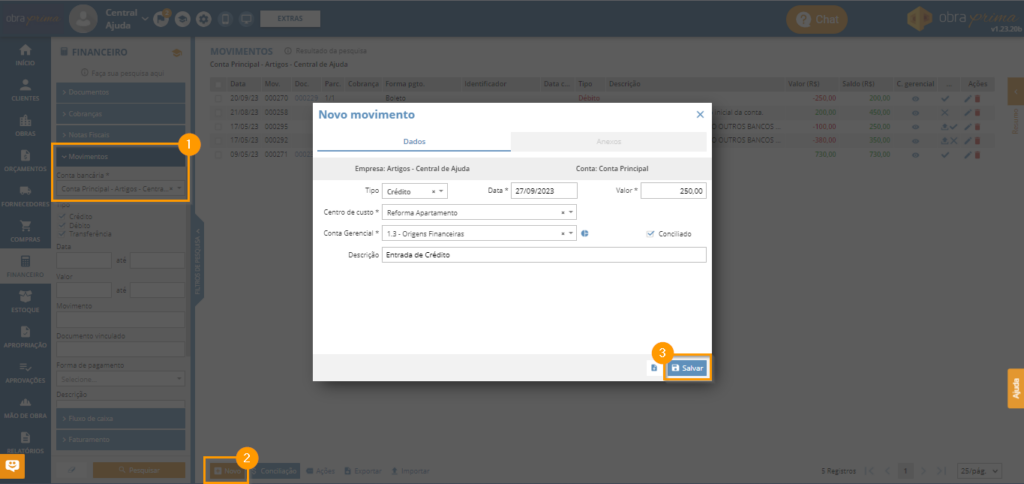The image size is (1024, 484).
Task: Open the Conta bancária dropdown
Action: tap(121, 189)
